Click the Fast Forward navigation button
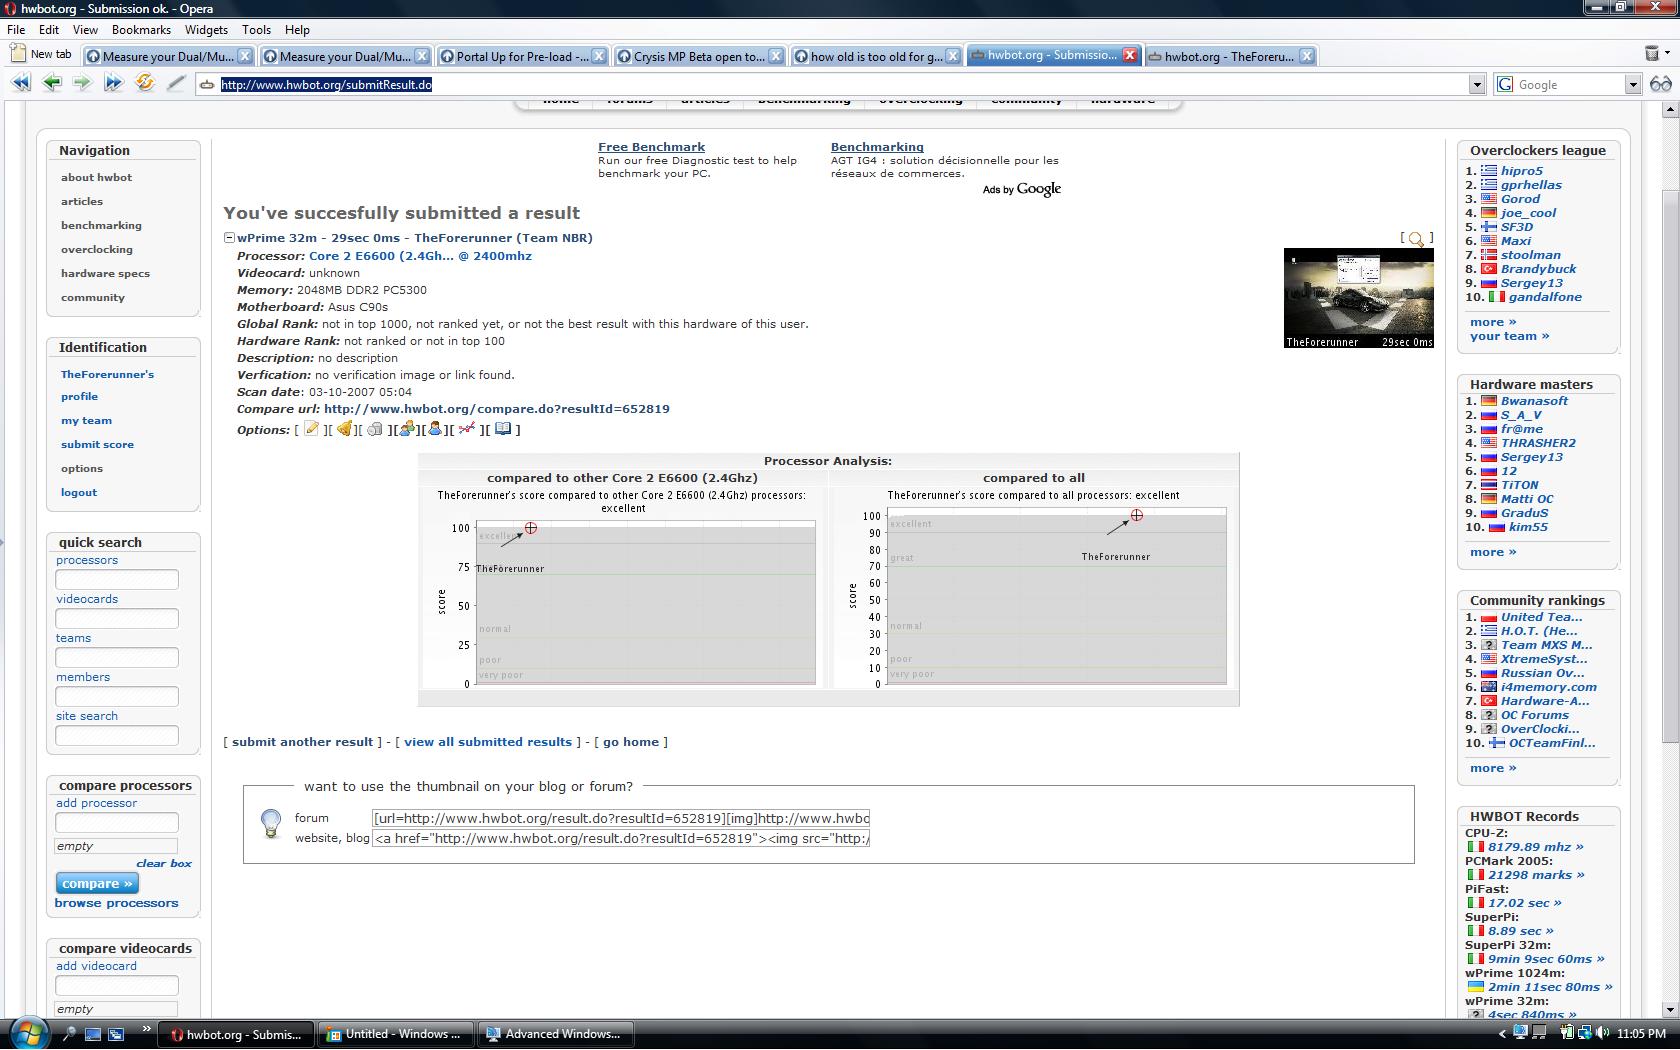This screenshot has width=1680, height=1050. point(113,84)
